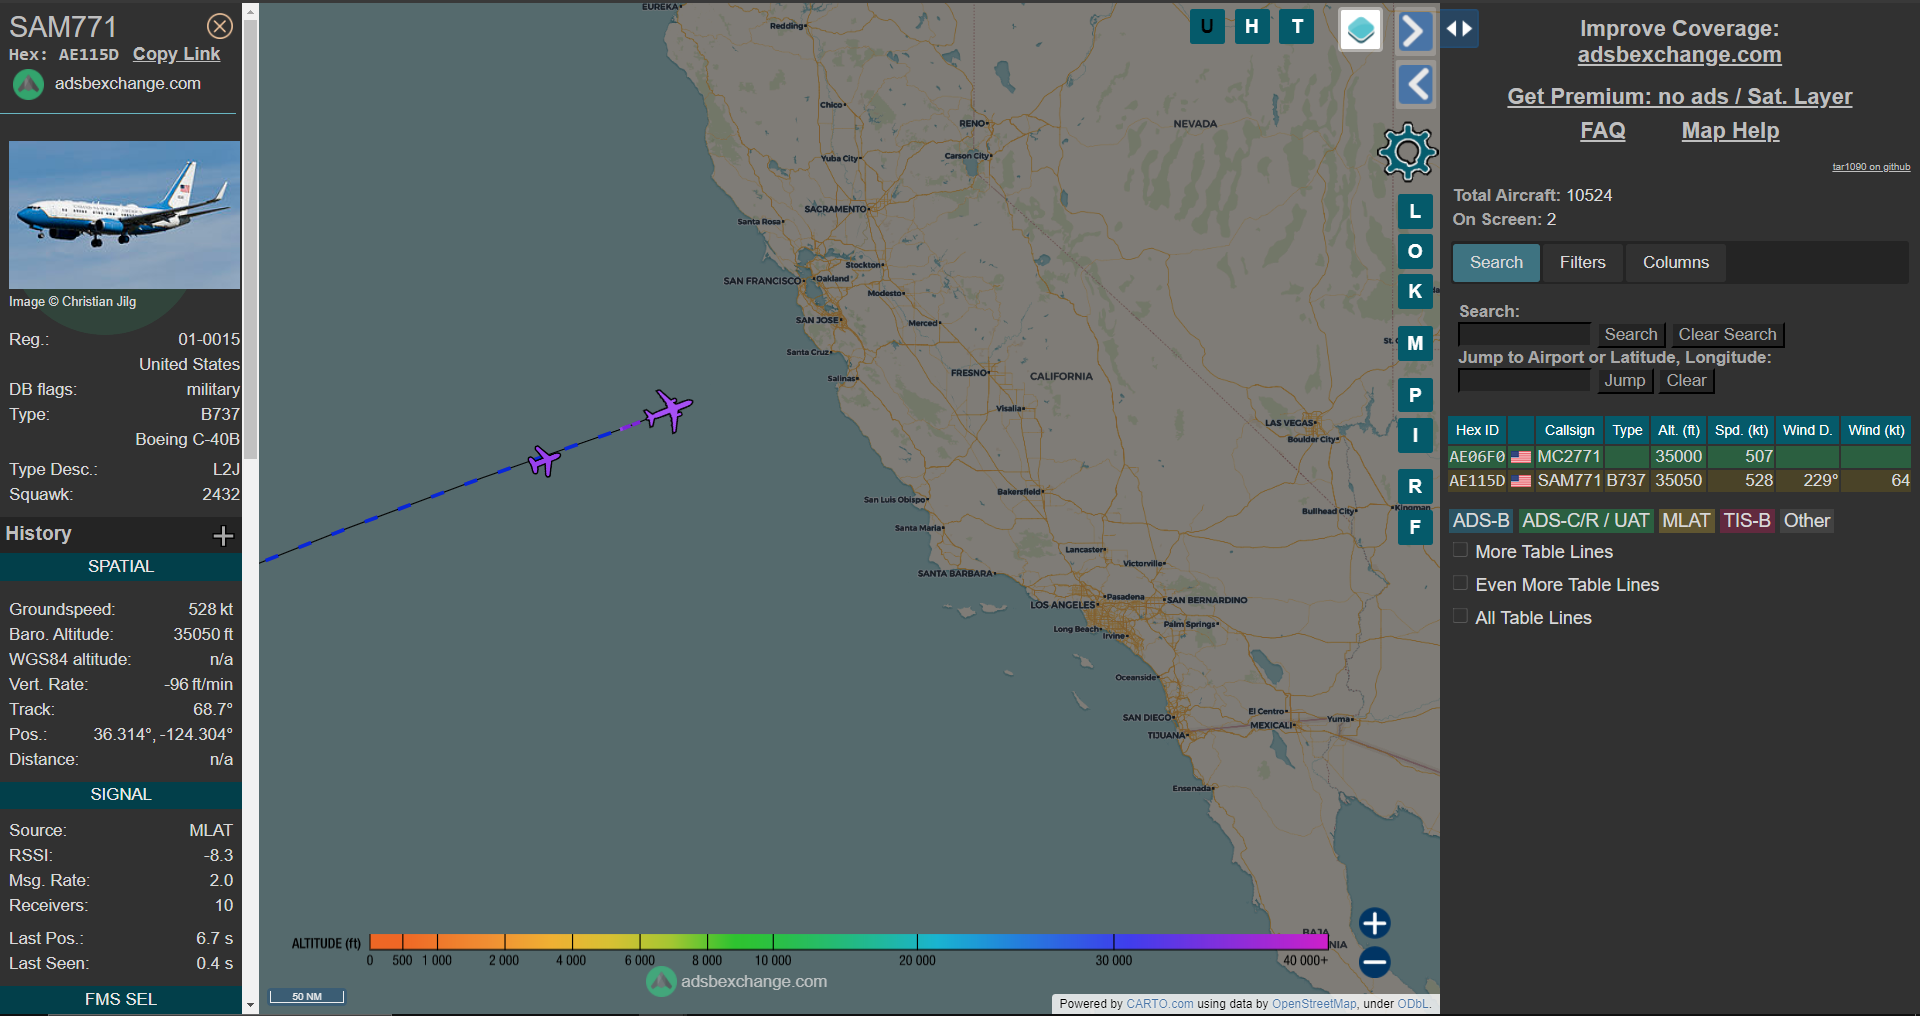Screen dimensions: 1920x1016
Task: Click the Search button next to search field
Action: [1630, 335]
